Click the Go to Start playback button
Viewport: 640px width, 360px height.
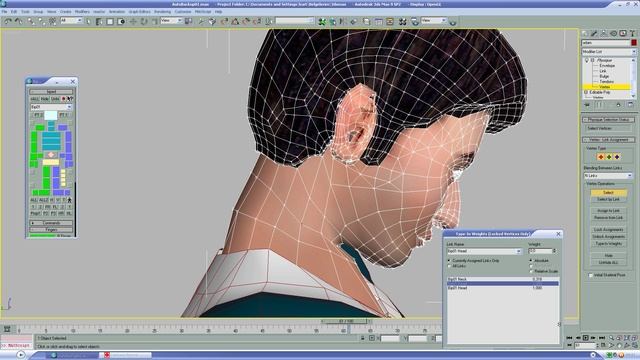pos(569,338)
